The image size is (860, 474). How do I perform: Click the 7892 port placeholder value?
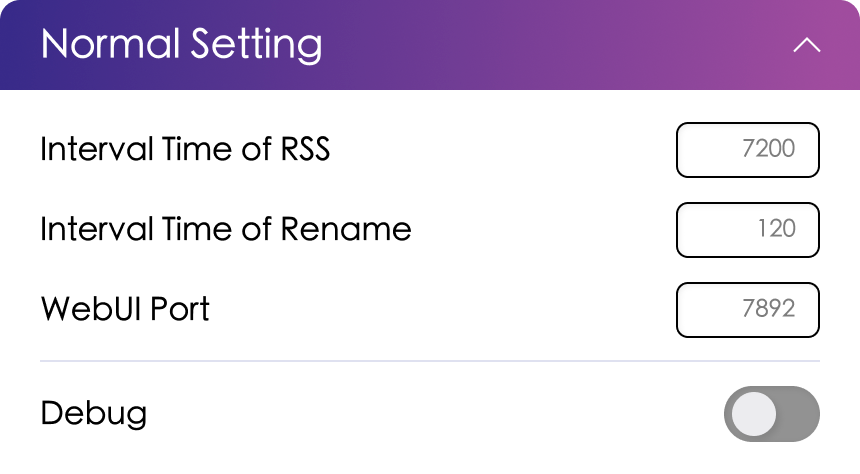[x=769, y=310]
